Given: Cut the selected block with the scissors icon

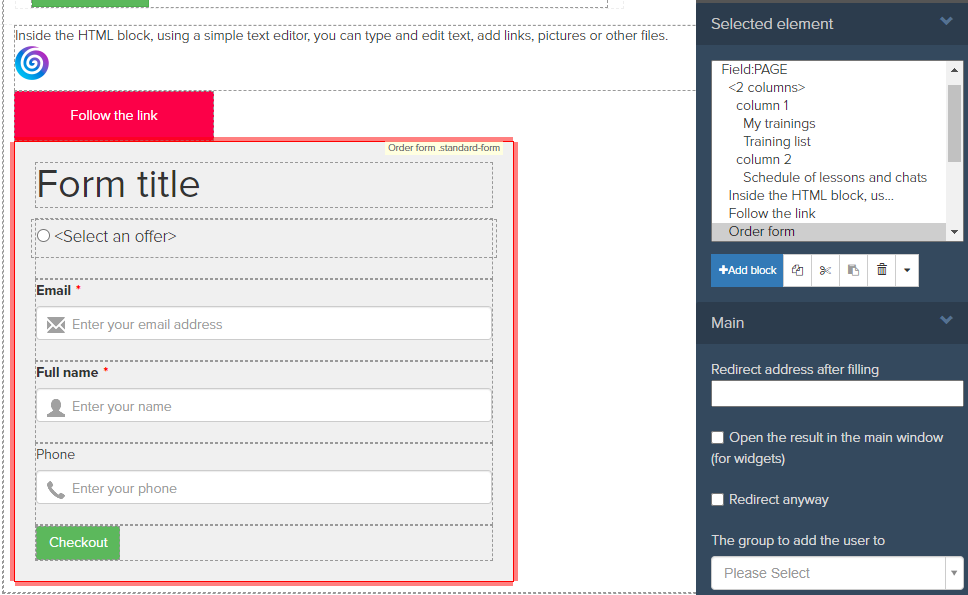Looking at the screenshot, I should [x=825, y=270].
